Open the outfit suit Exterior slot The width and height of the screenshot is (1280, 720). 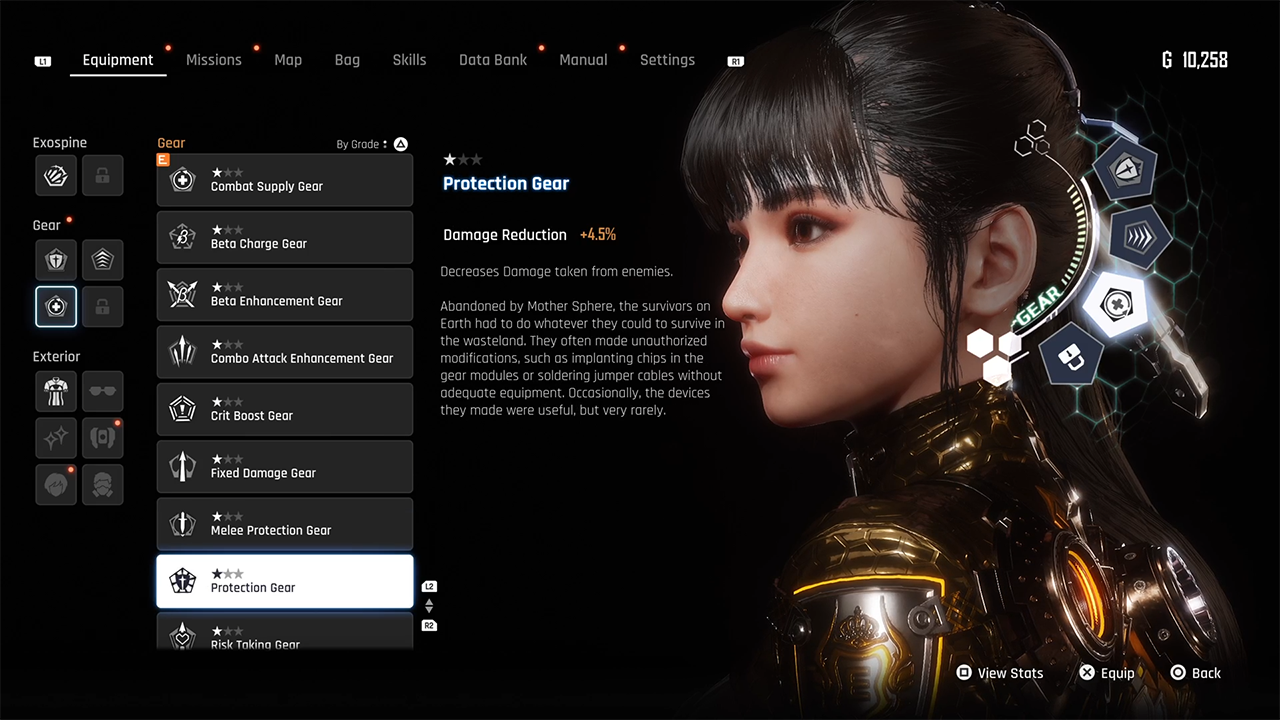[x=56, y=391]
